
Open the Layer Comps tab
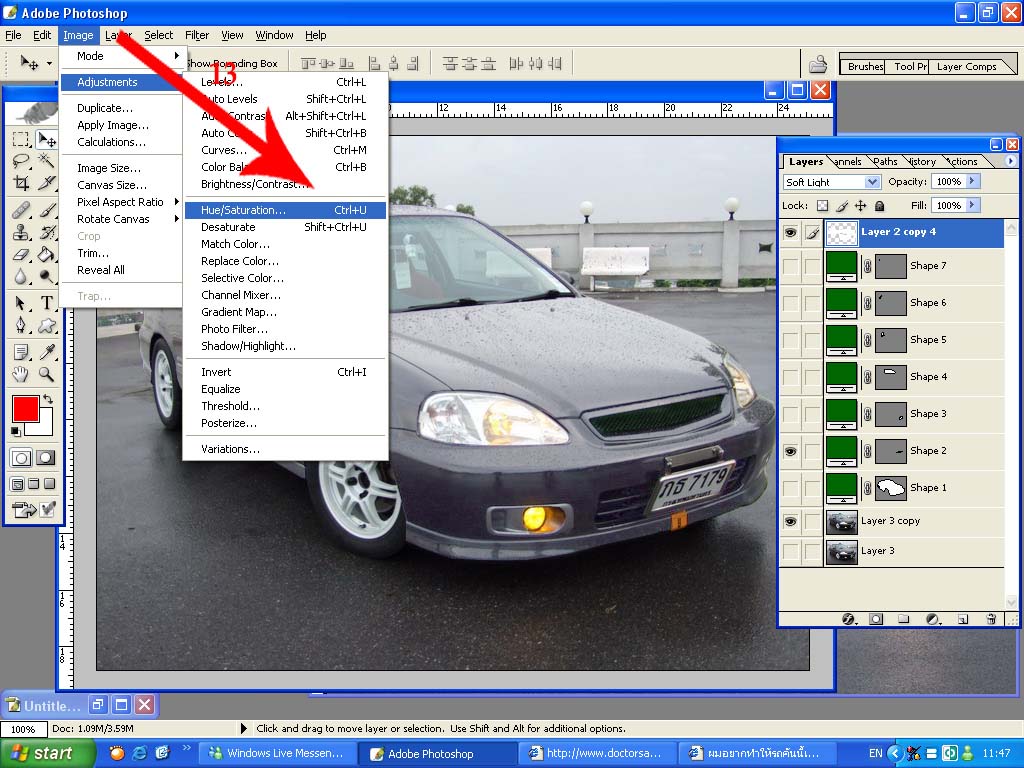(x=966, y=66)
